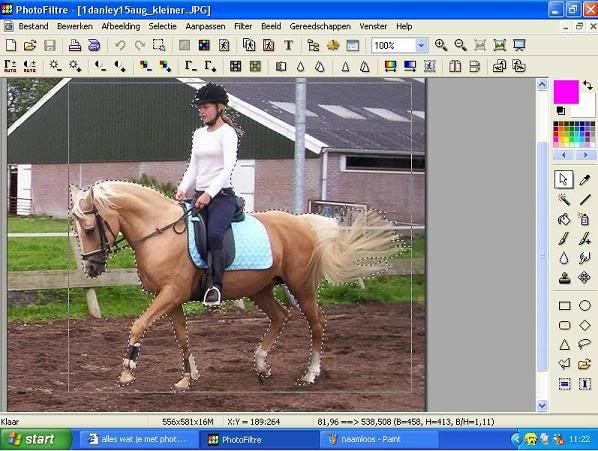Viewport: 598px width, 451px height.
Task: Activate the arrow Selection tool
Action: tap(564, 180)
